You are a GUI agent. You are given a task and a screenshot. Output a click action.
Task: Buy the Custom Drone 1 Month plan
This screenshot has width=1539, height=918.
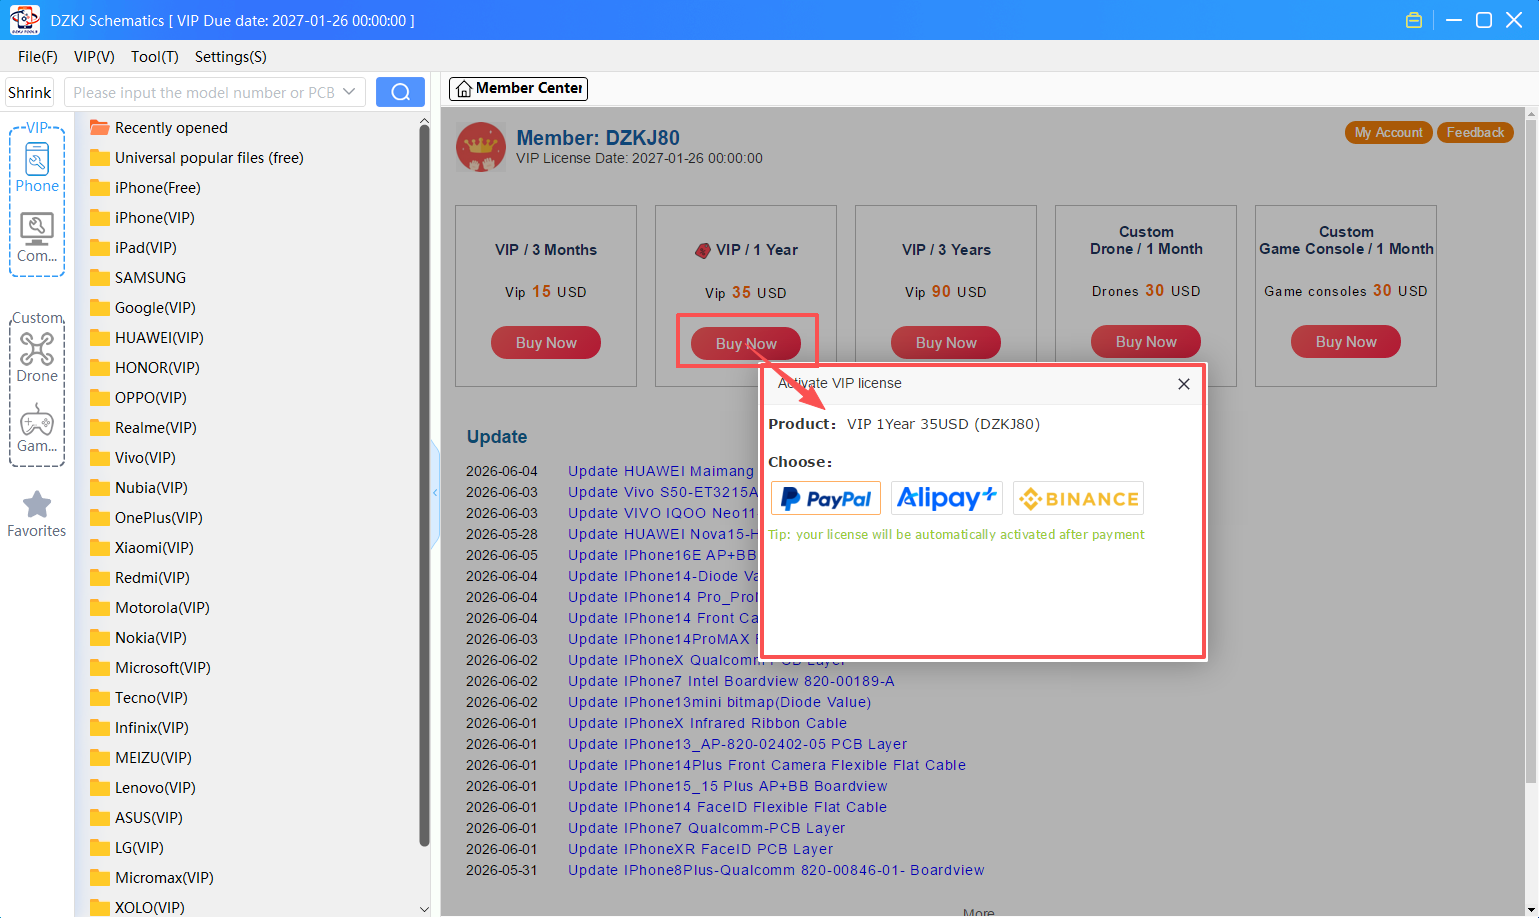click(1146, 342)
